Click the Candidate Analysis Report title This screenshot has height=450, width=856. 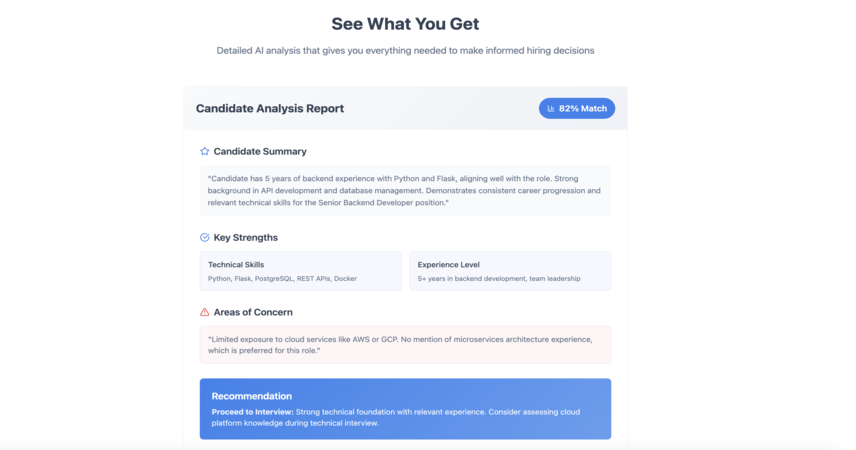click(270, 108)
